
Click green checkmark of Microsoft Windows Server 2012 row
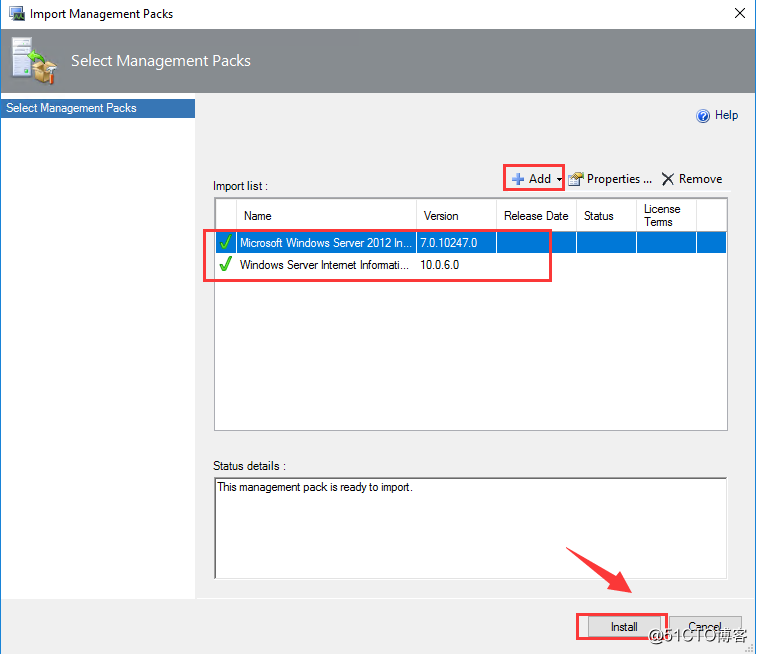(x=225, y=242)
